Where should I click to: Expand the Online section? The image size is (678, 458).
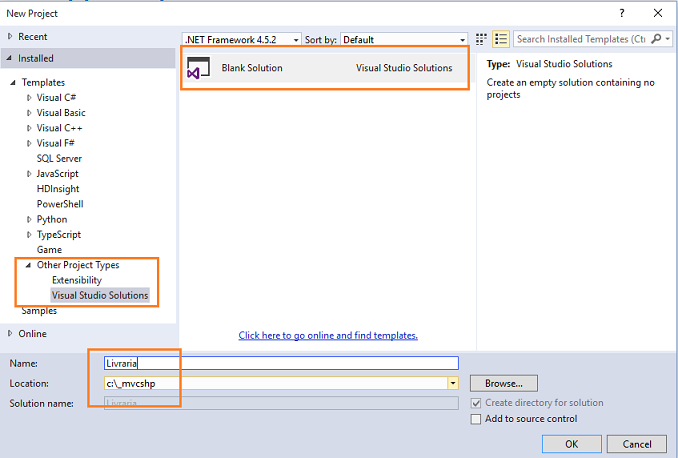pyautogui.click(x=10, y=333)
